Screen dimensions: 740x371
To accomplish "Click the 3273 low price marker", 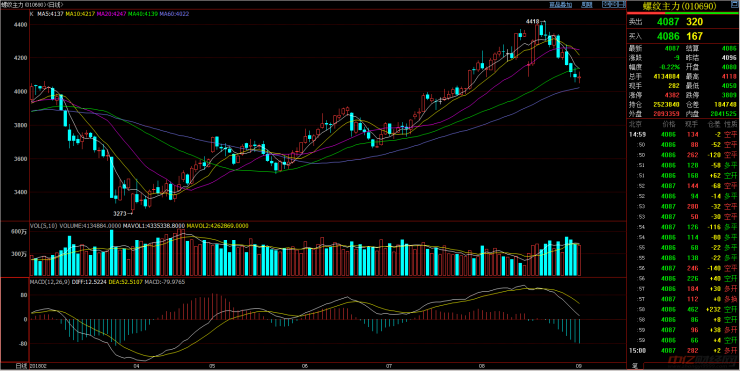I will click(120, 214).
